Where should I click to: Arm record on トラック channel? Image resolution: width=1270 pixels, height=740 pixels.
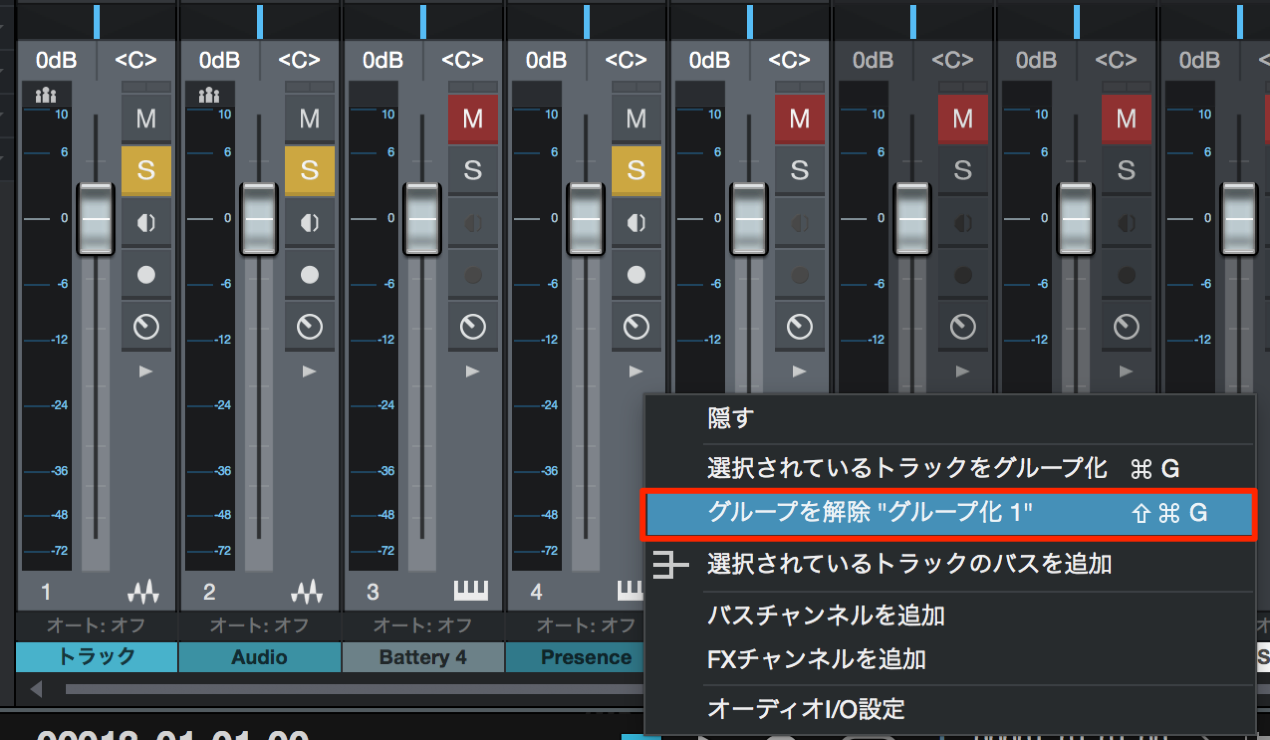pos(146,274)
